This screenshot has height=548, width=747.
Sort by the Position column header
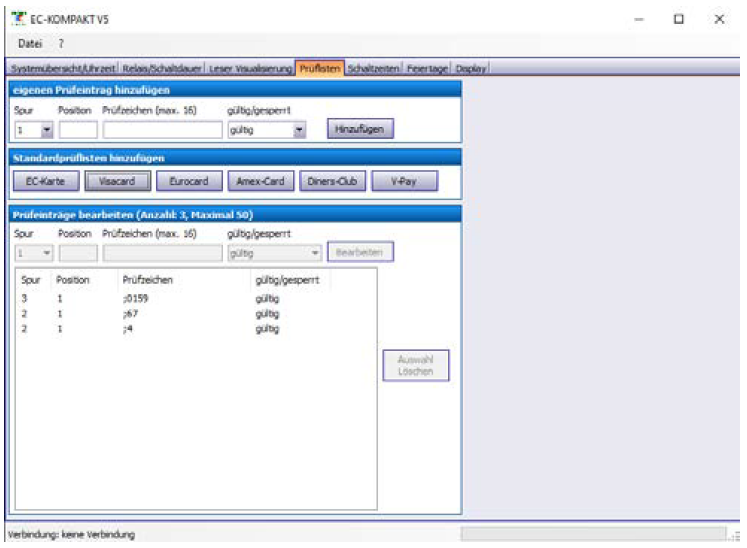click(73, 280)
